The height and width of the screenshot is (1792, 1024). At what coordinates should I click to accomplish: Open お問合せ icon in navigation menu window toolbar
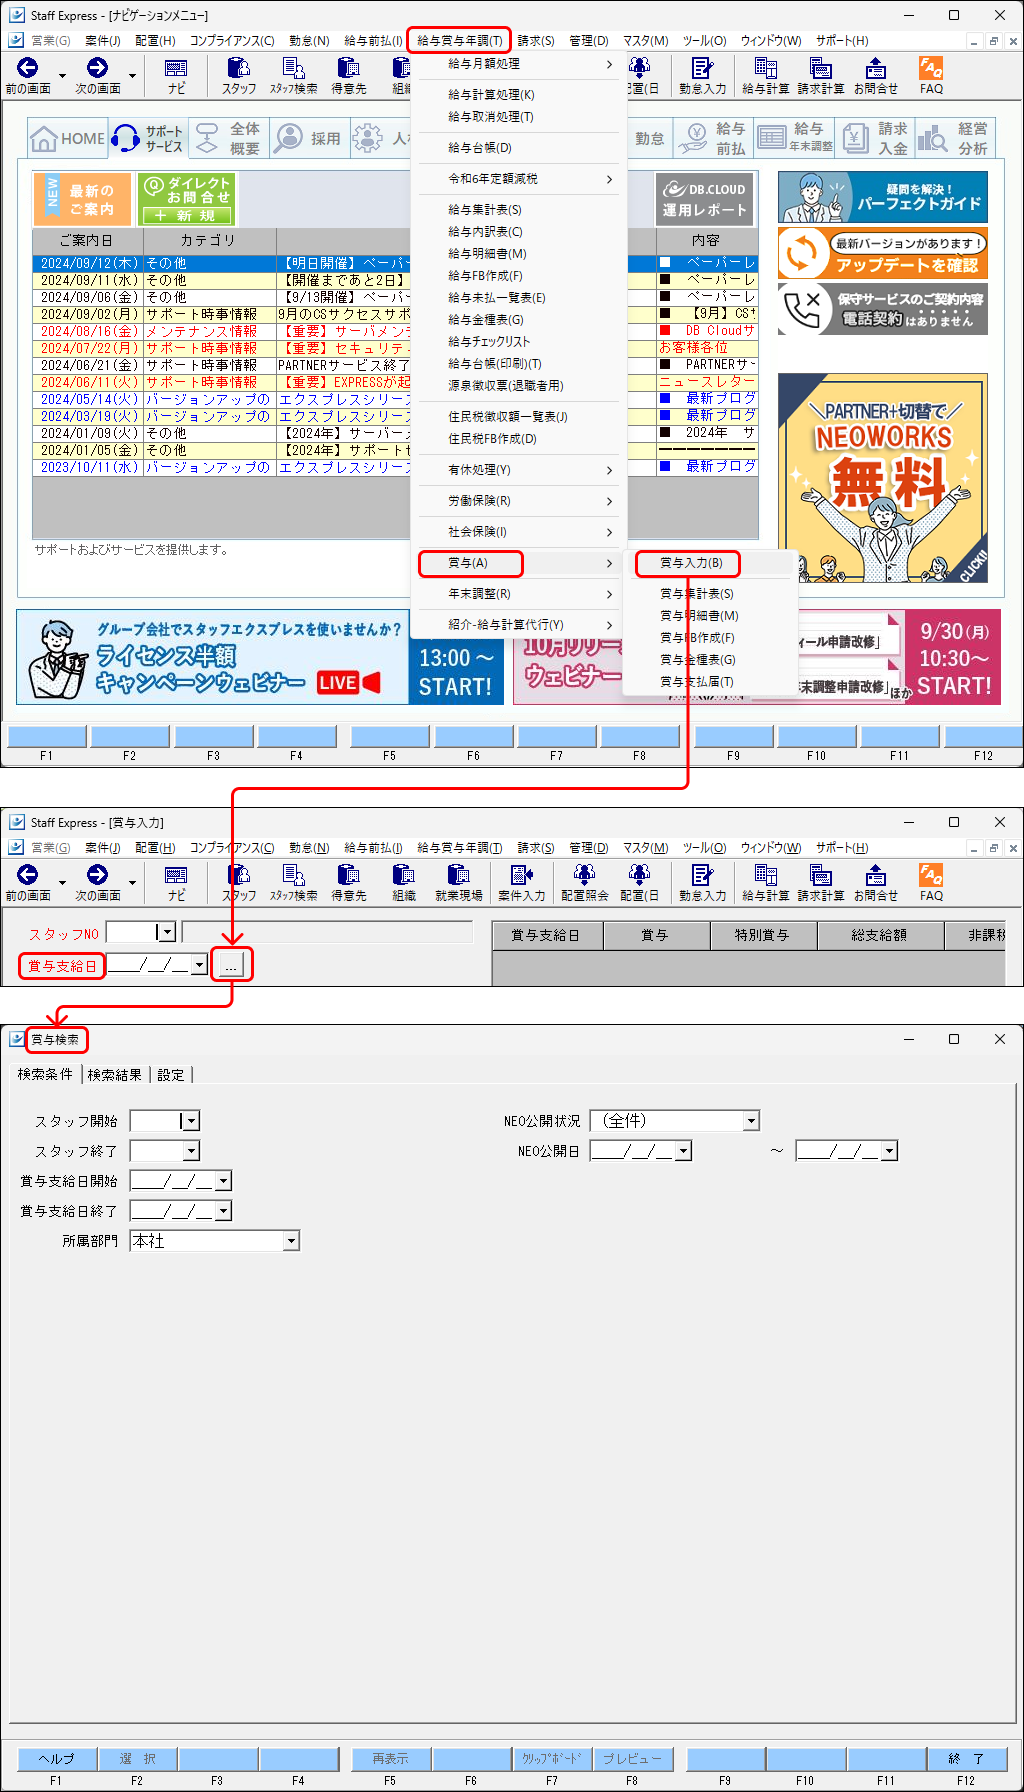tap(876, 75)
